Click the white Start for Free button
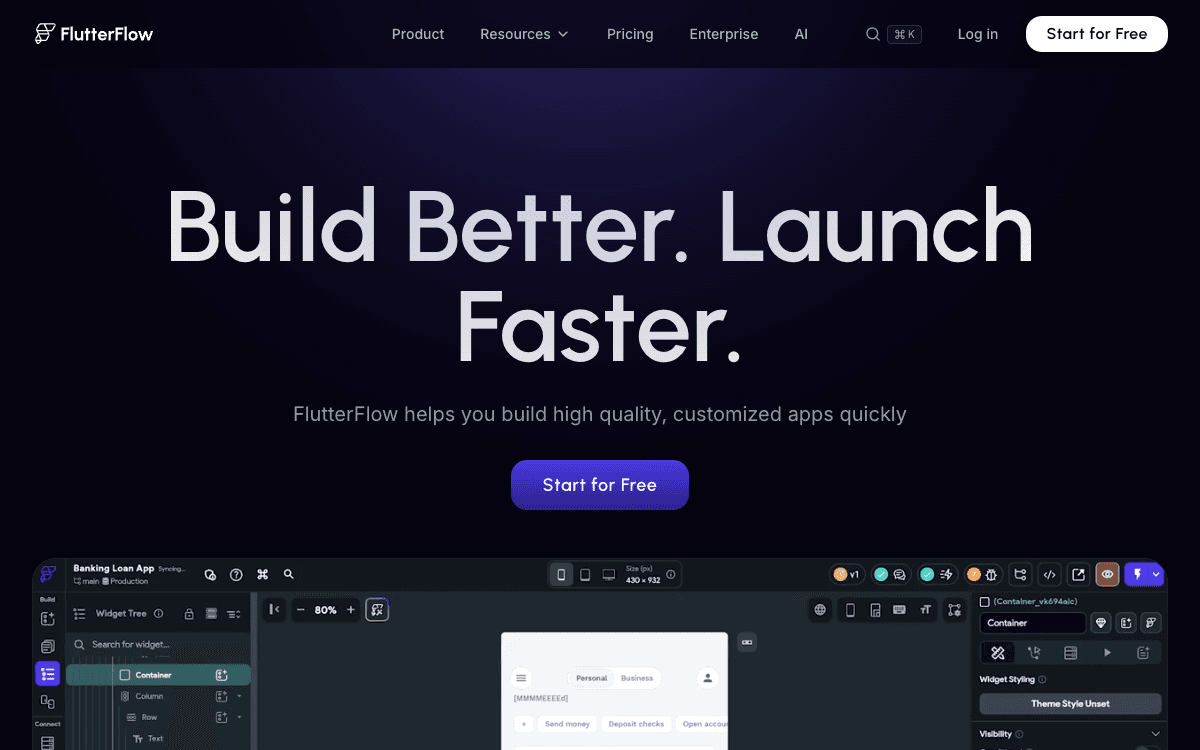1200x750 pixels. (x=1097, y=34)
